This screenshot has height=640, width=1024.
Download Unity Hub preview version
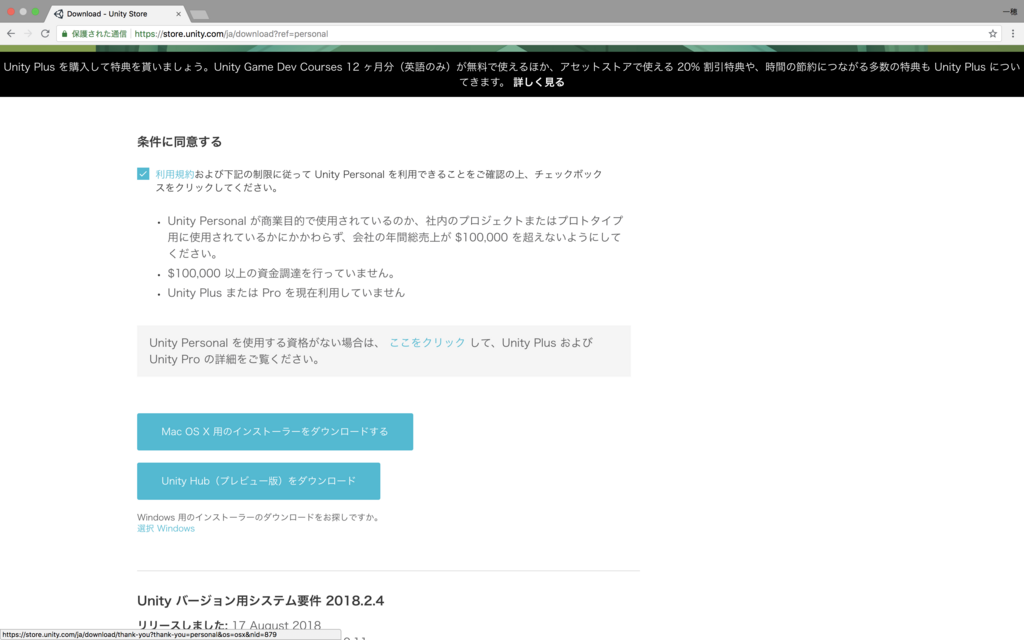coord(259,481)
